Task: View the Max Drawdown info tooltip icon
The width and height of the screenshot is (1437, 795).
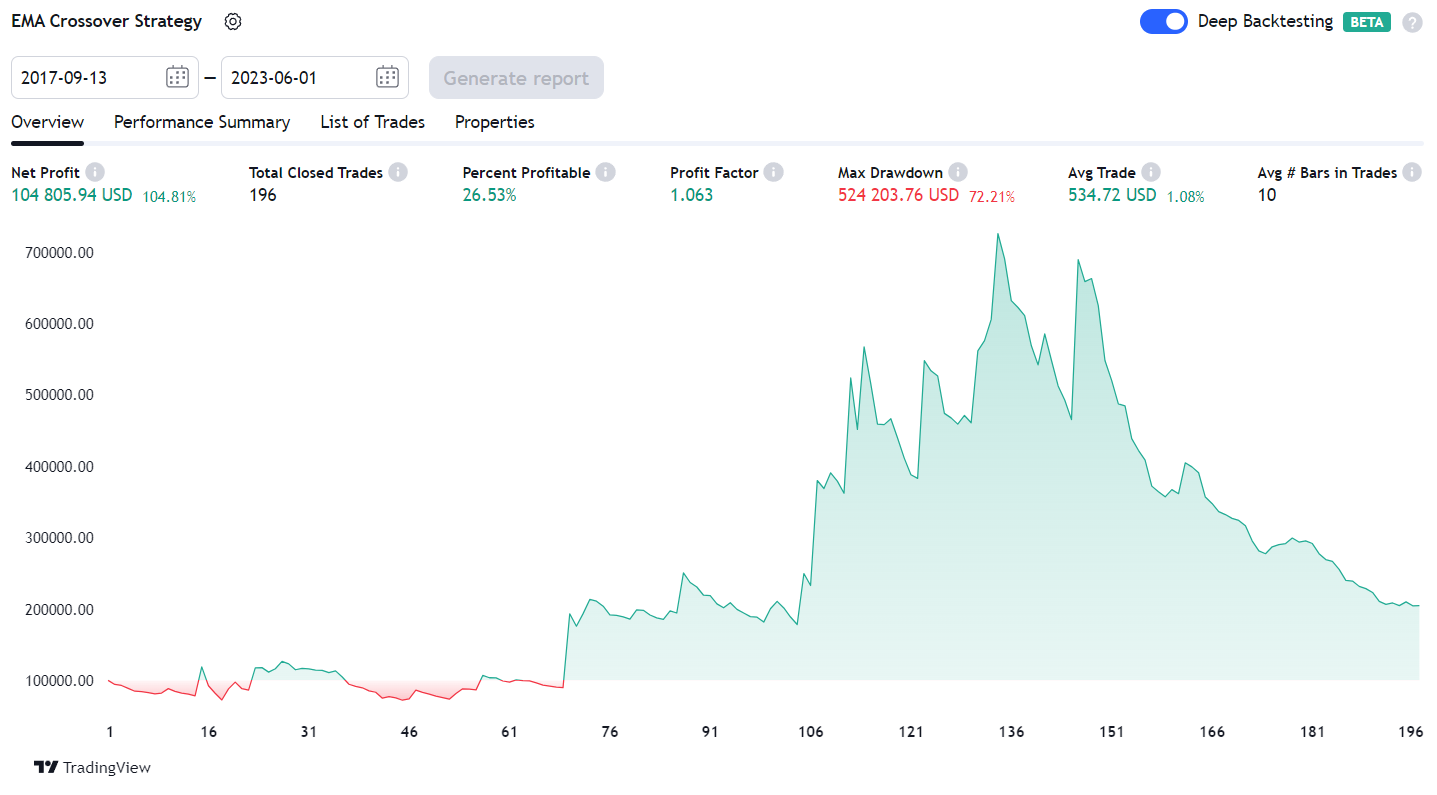Action: tap(958, 172)
